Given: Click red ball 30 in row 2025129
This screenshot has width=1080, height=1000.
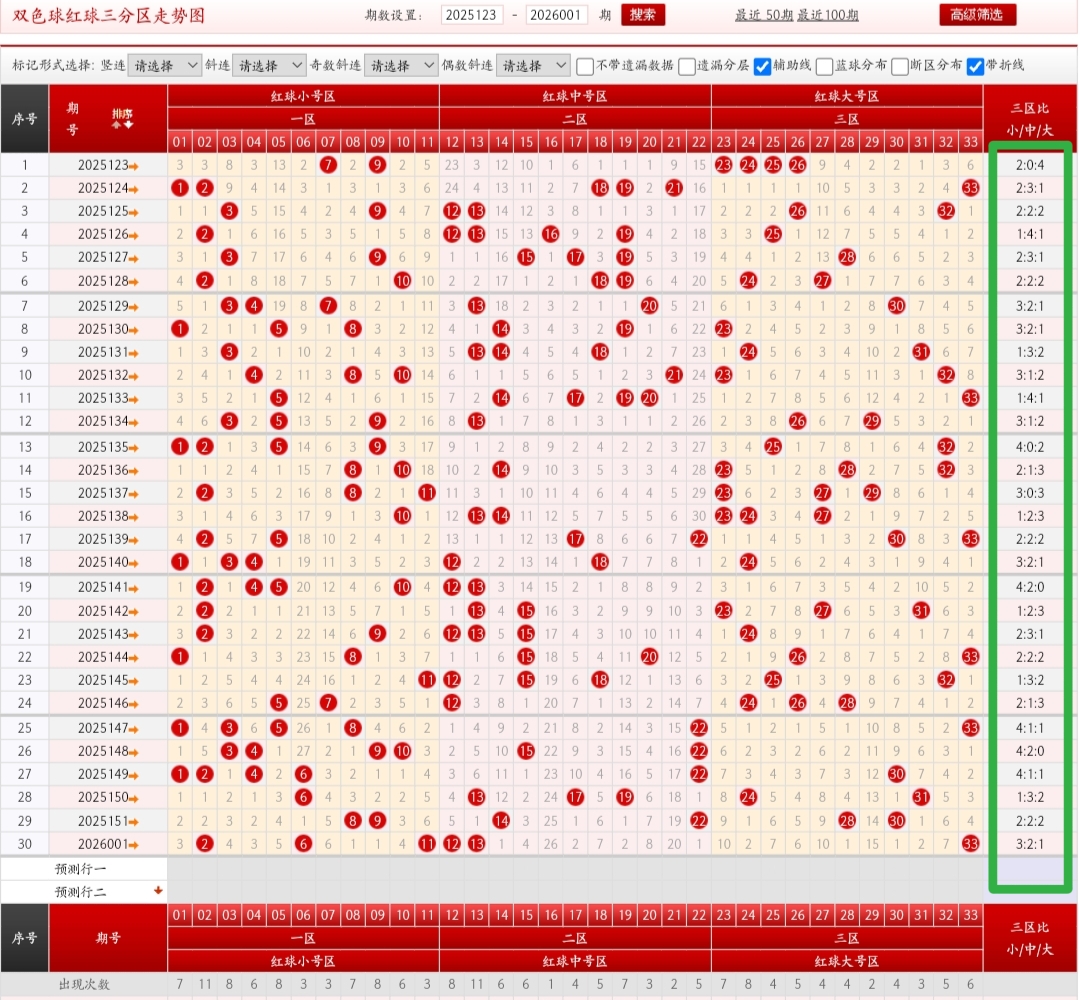Looking at the screenshot, I should (x=896, y=306).
